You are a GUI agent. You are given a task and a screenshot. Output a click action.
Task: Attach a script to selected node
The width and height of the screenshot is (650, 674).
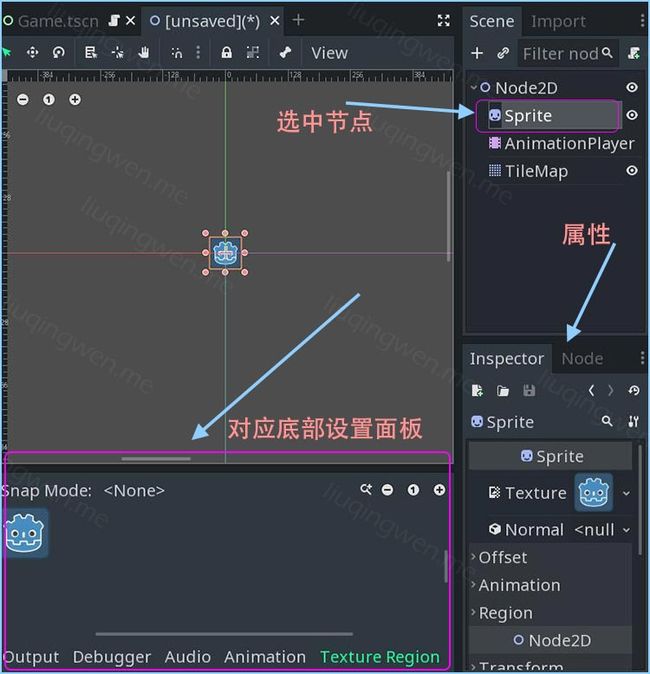click(x=634, y=53)
